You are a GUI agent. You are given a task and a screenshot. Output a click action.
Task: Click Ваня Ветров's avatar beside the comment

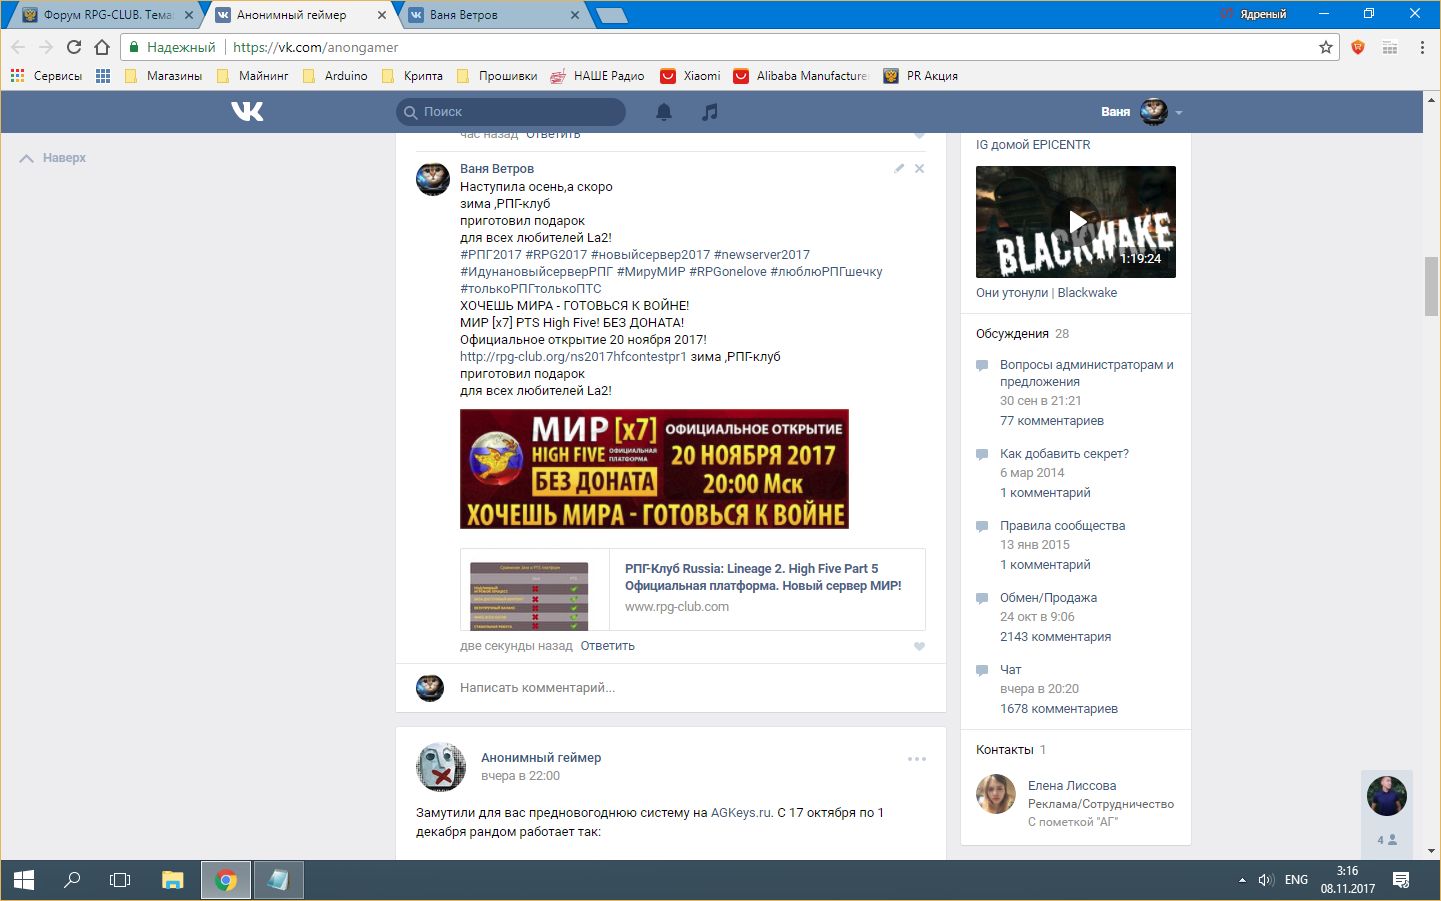433,179
